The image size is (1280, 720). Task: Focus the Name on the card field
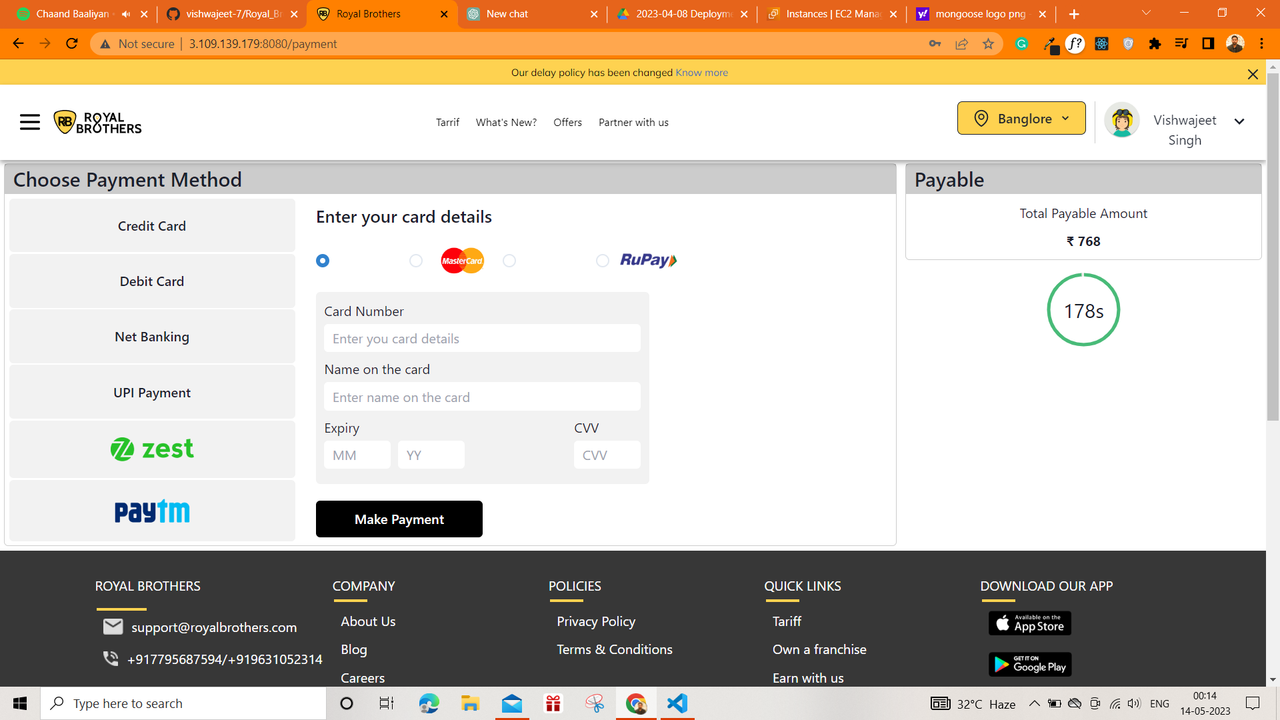point(482,397)
